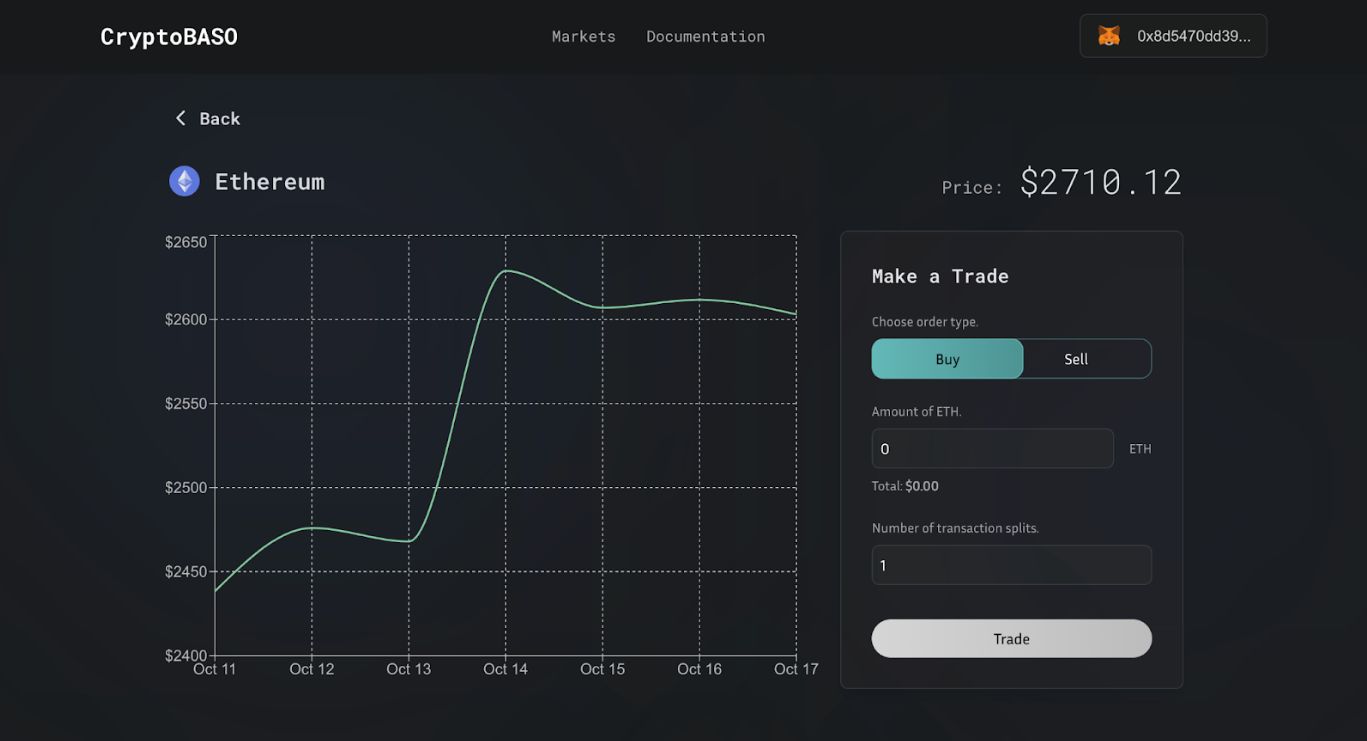
Task: Click the Oct 15 axis label
Action: [x=603, y=669]
